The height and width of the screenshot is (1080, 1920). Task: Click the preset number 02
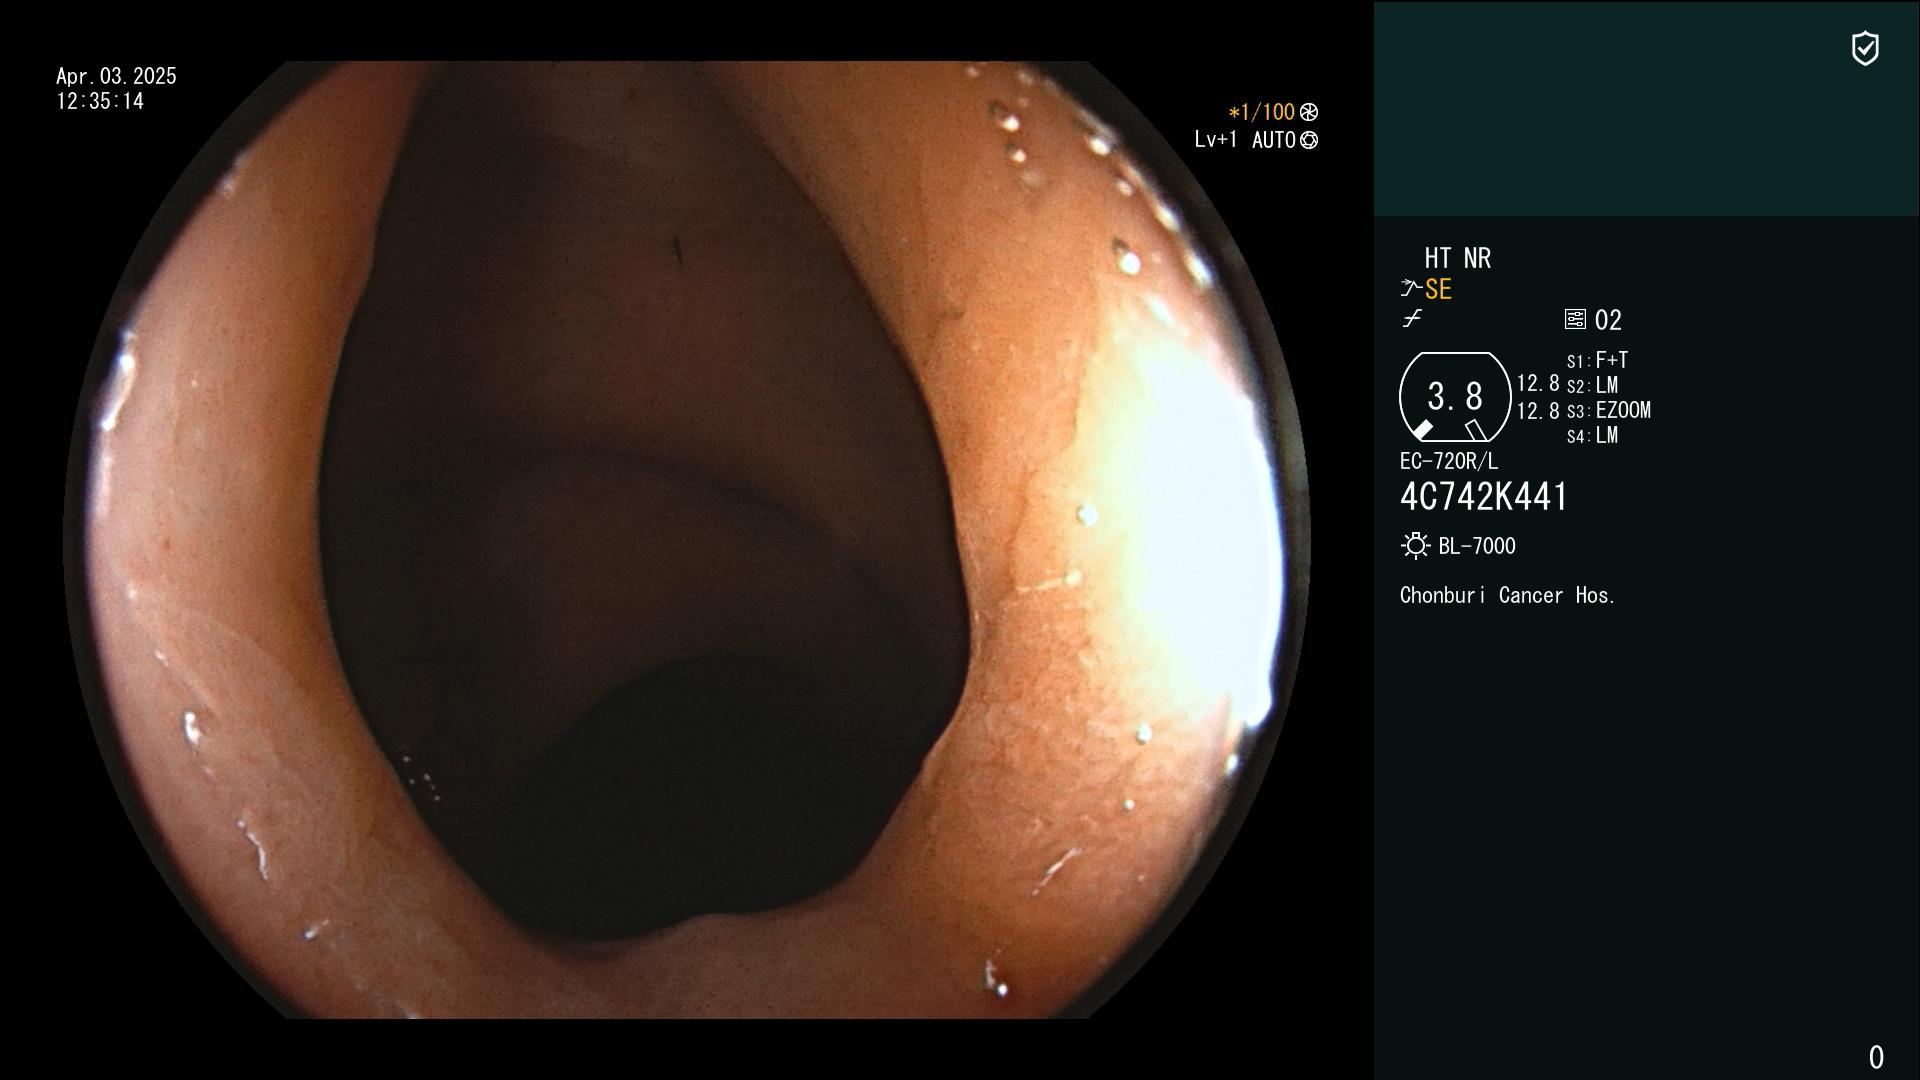click(x=1608, y=320)
